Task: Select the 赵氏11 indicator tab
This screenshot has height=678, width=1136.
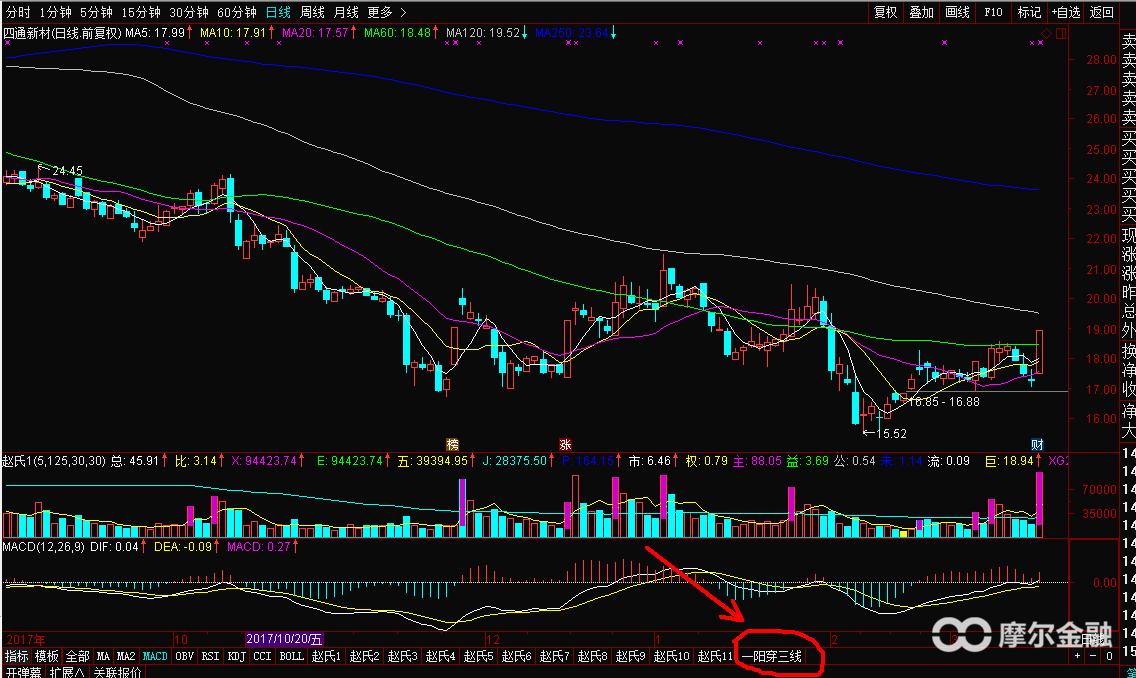Action: coord(716,656)
